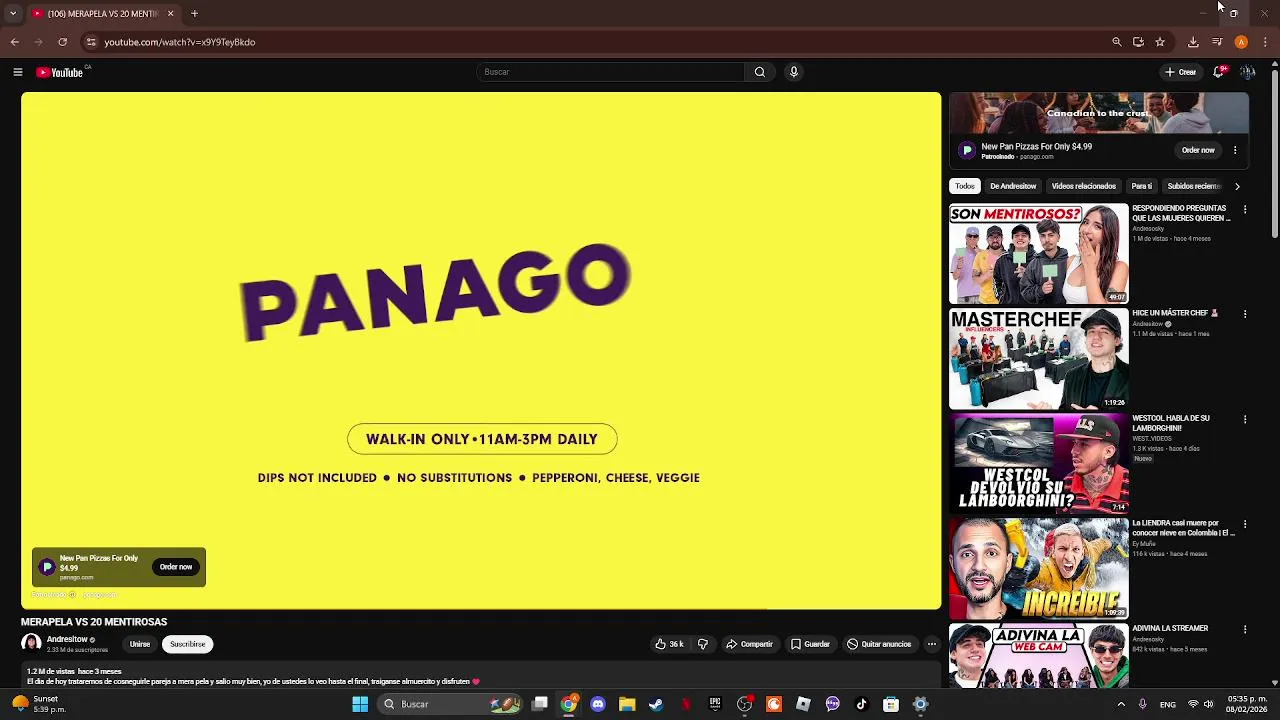Open options for the sidebar Panago ad
This screenshot has width=1280, height=720.
[x=1235, y=150]
